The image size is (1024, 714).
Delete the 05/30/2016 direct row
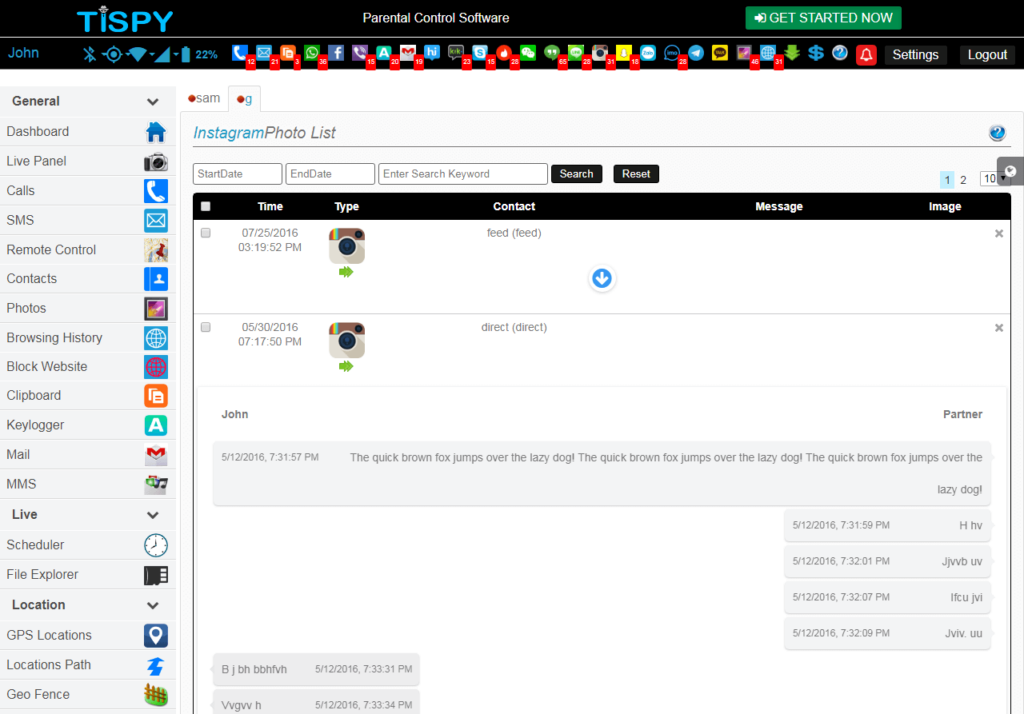[x=999, y=328]
